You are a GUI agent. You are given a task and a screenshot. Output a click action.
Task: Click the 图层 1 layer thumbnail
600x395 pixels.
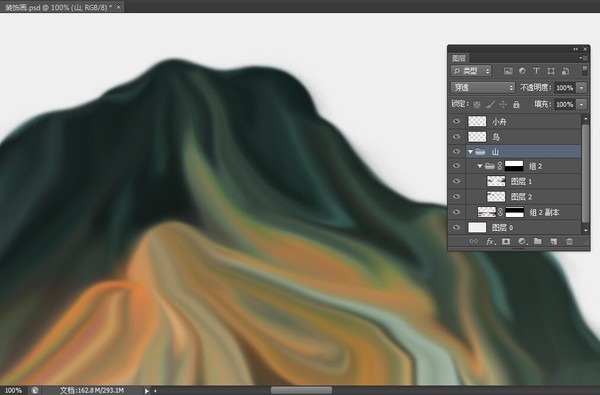[x=496, y=181]
